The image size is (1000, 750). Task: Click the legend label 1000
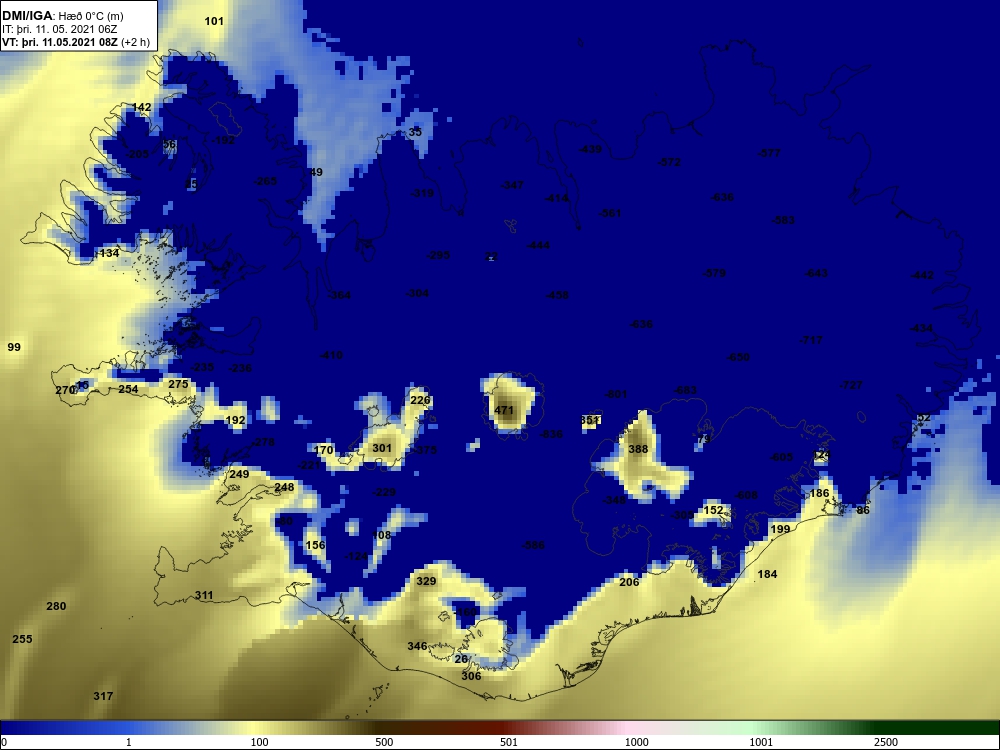pyautogui.click(x=636, y=742)
